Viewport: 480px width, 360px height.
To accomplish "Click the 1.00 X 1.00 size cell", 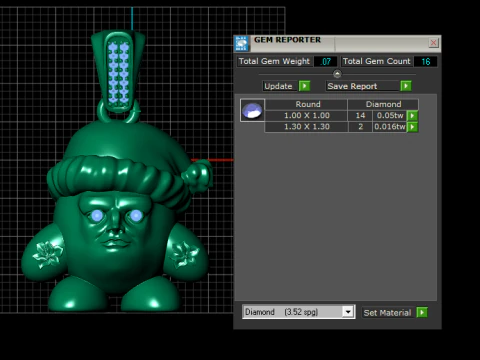I will coord(306,116).
